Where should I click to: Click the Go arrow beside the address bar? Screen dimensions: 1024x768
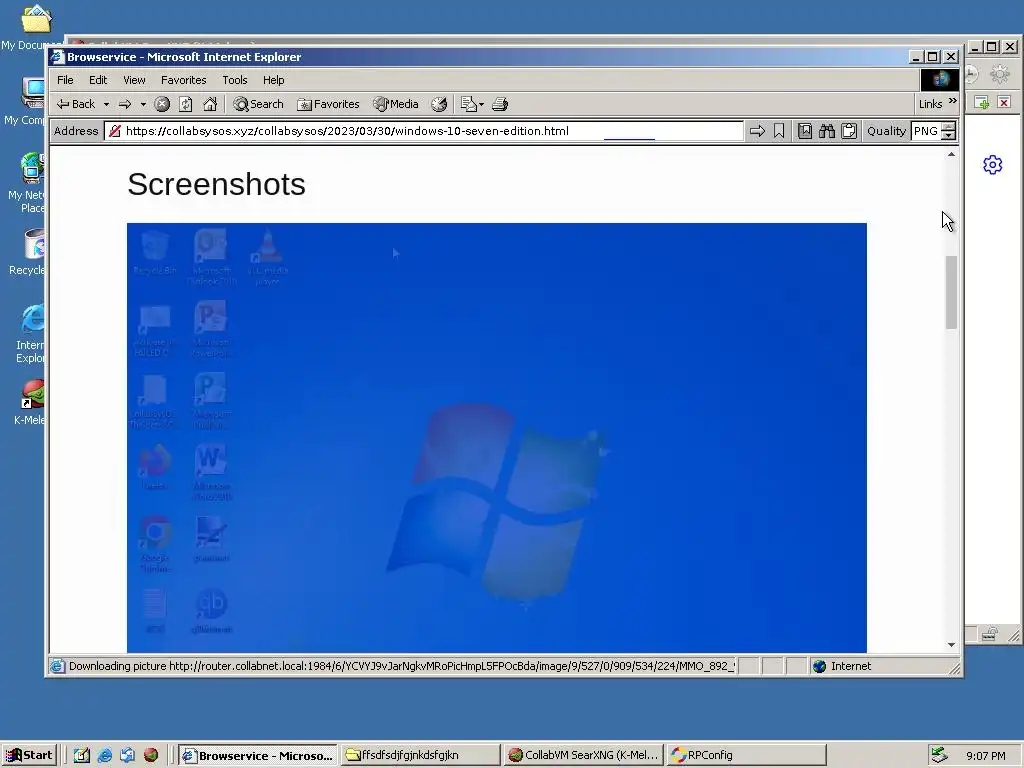pyautogui.click(x=757, y=131)
